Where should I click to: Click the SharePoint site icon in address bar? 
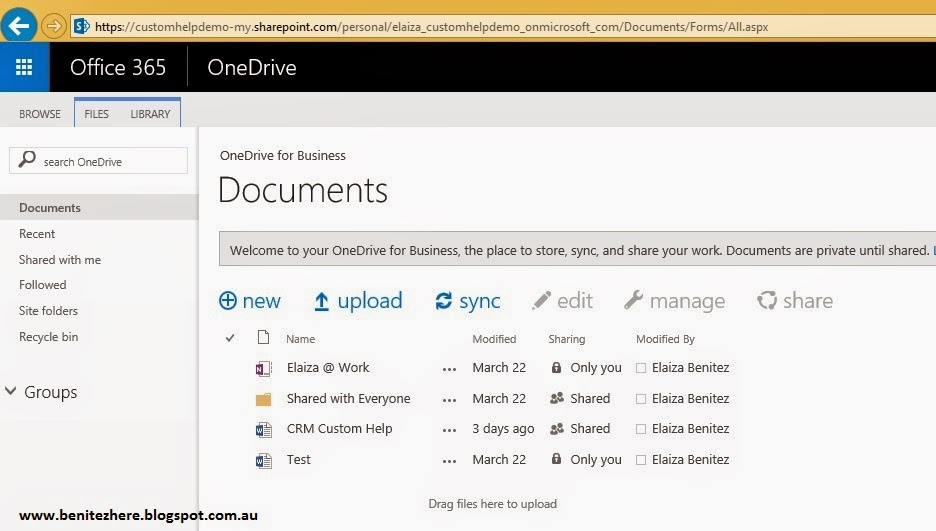click(82, 26)
